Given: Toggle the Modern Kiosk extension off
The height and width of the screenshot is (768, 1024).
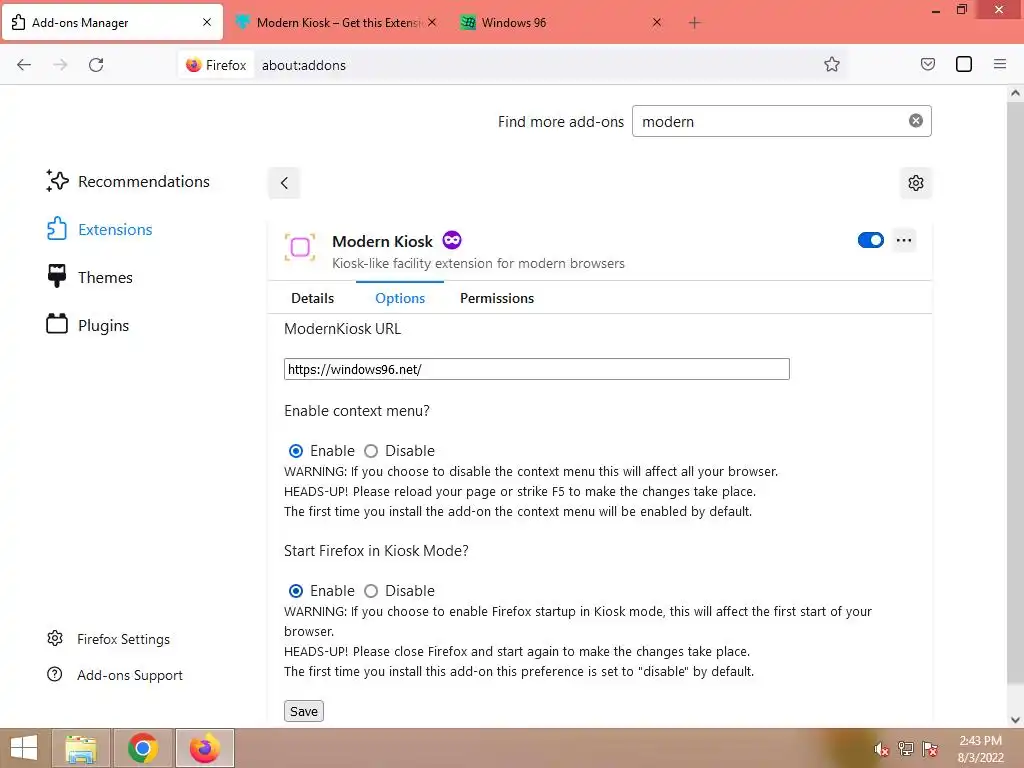Looking at the screenshot, I should 871,240.
